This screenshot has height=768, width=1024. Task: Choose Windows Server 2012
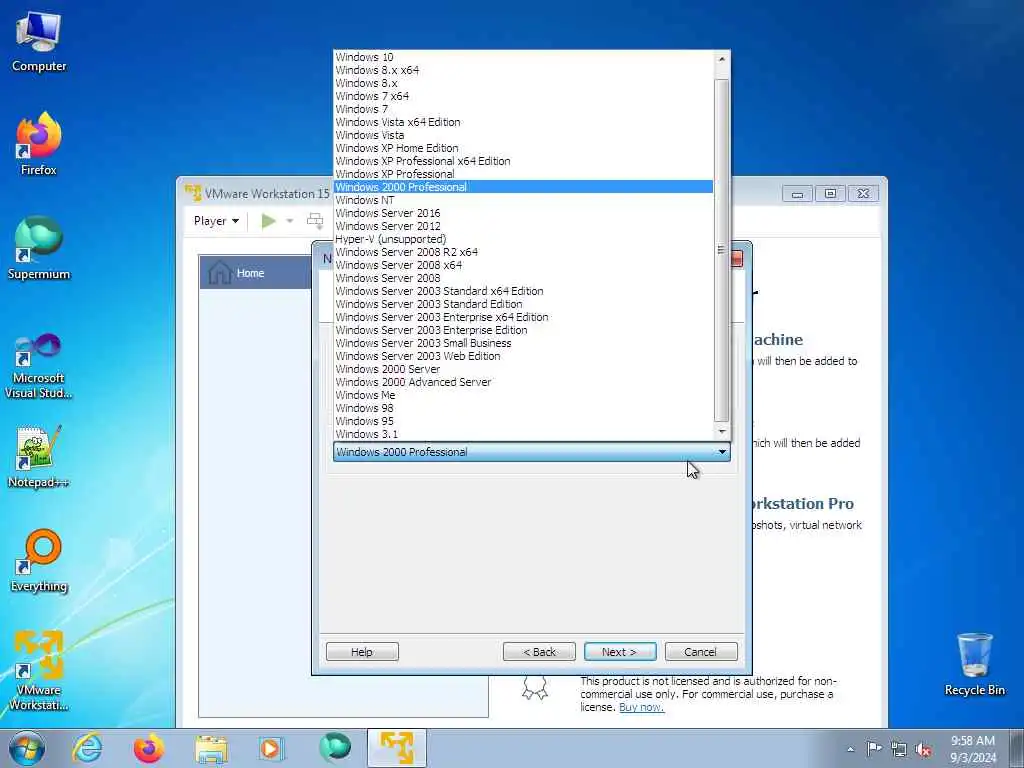point(523,226)
